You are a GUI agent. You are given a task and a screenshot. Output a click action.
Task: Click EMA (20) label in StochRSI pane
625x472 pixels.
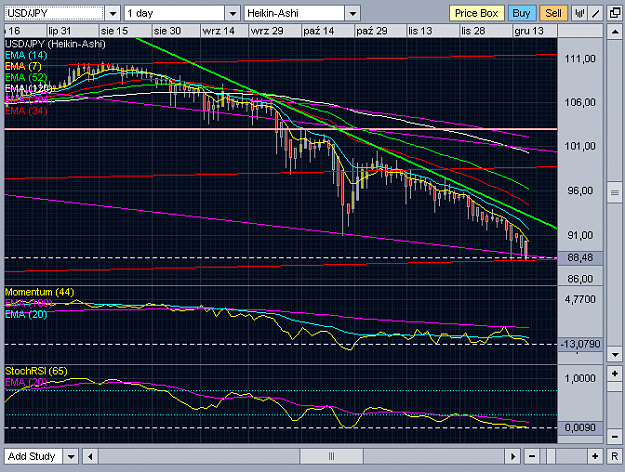[x=26, y=382]
